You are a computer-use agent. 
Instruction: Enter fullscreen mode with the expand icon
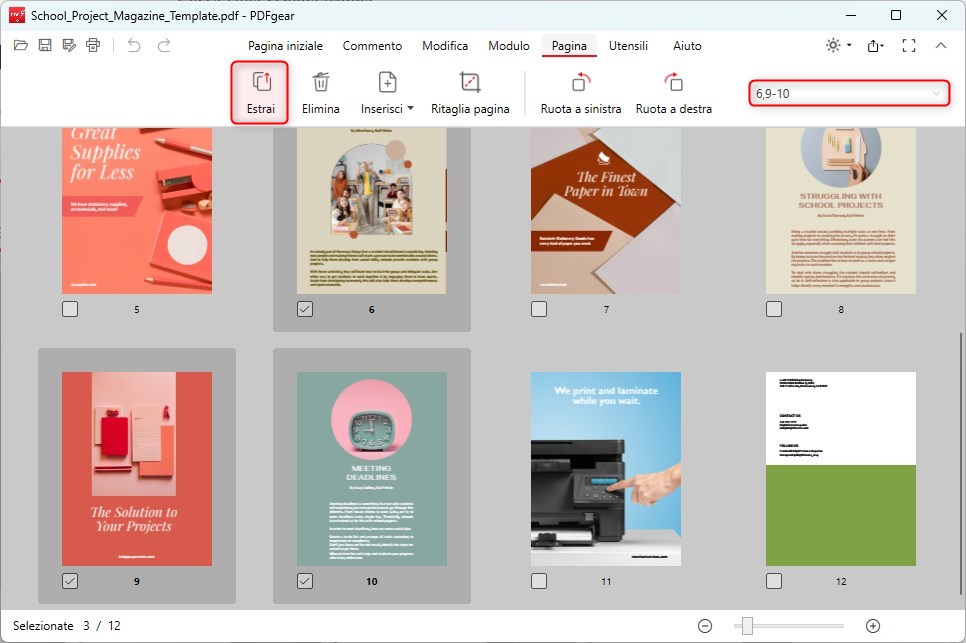click(x=908, y=45)
